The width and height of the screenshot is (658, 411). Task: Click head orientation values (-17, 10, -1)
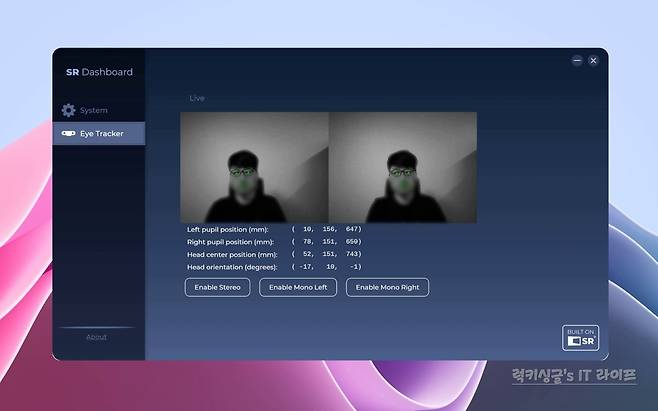pos(326,267)
